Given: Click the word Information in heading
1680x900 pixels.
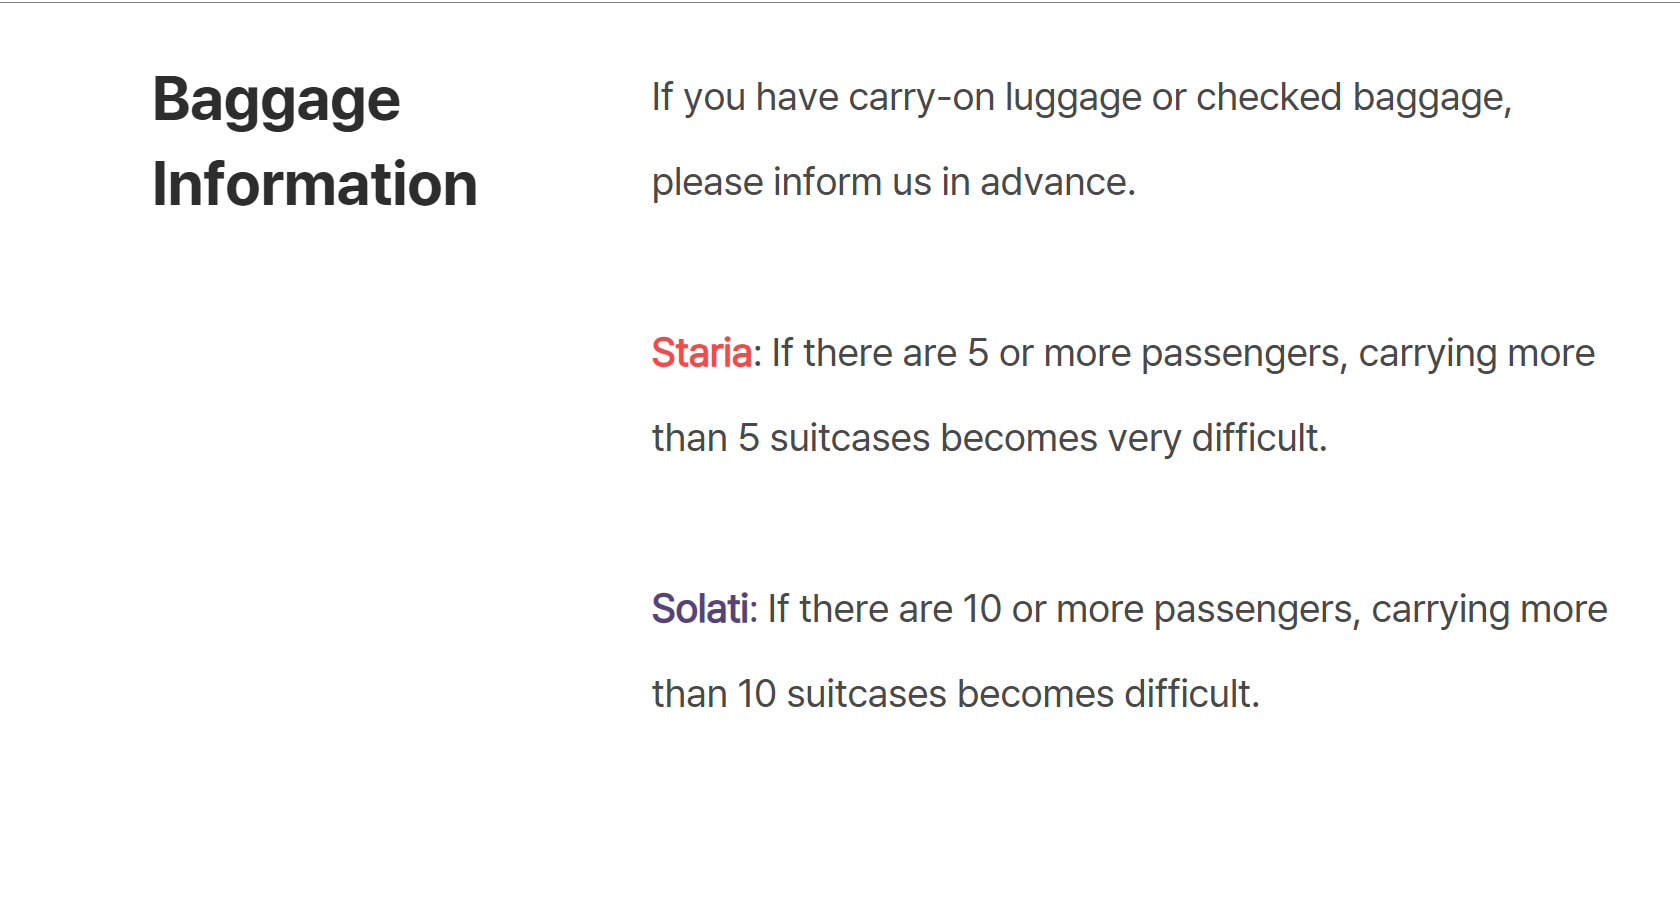Looking at the screenshot, I should tap(314, 184).
